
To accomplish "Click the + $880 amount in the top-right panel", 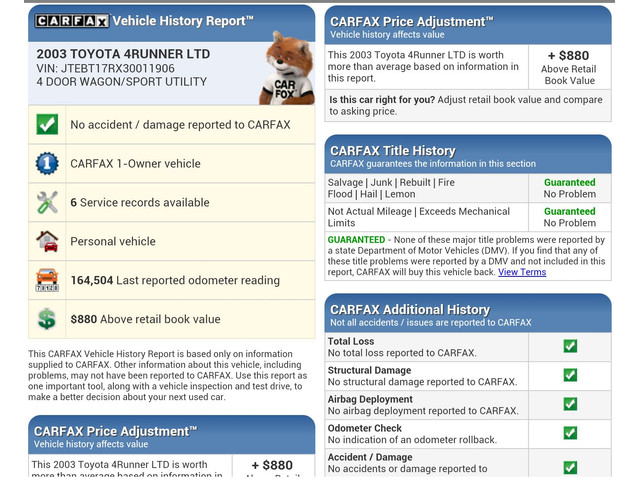I will (569, 56).
